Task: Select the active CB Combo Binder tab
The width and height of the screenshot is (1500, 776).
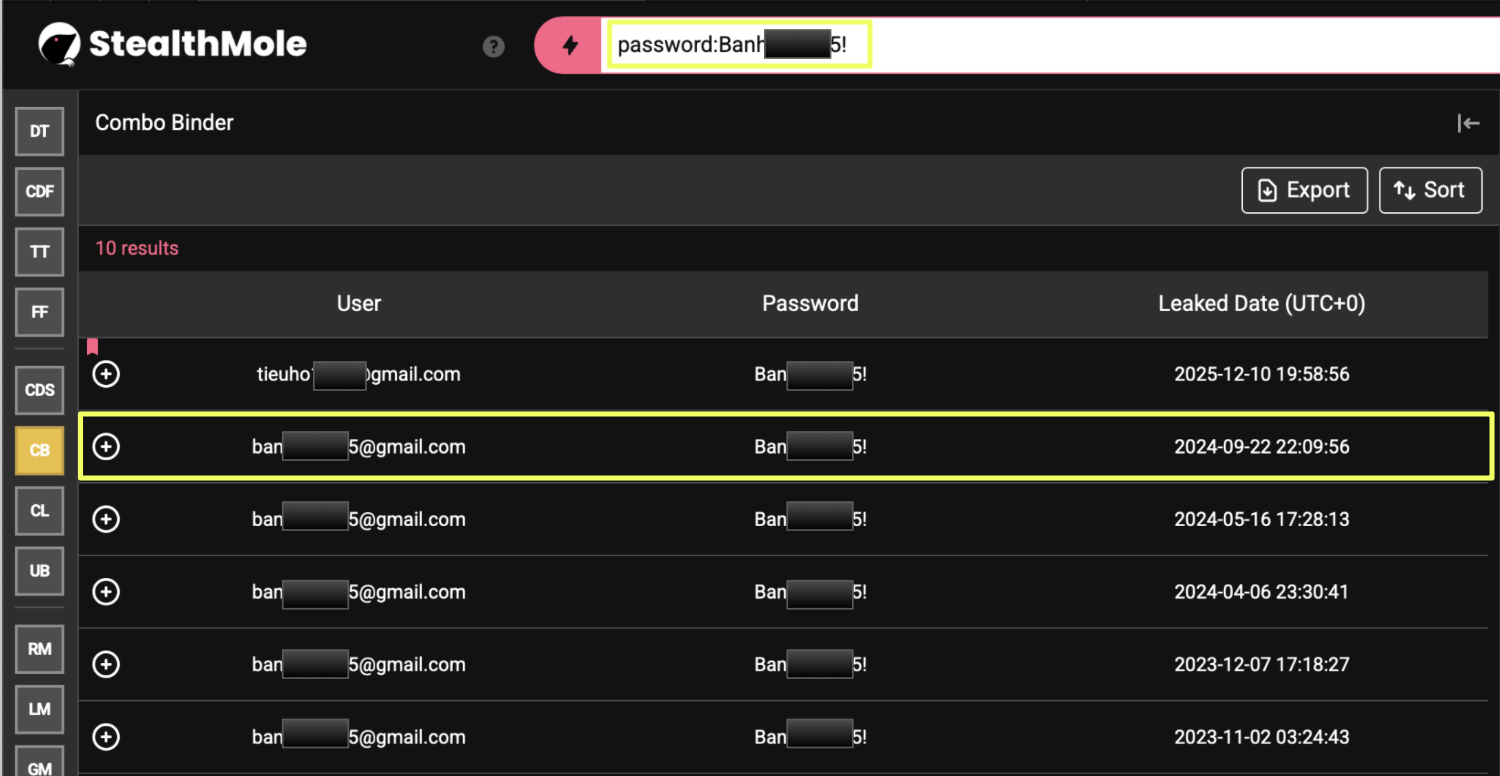Action: (x=40, y=450)
